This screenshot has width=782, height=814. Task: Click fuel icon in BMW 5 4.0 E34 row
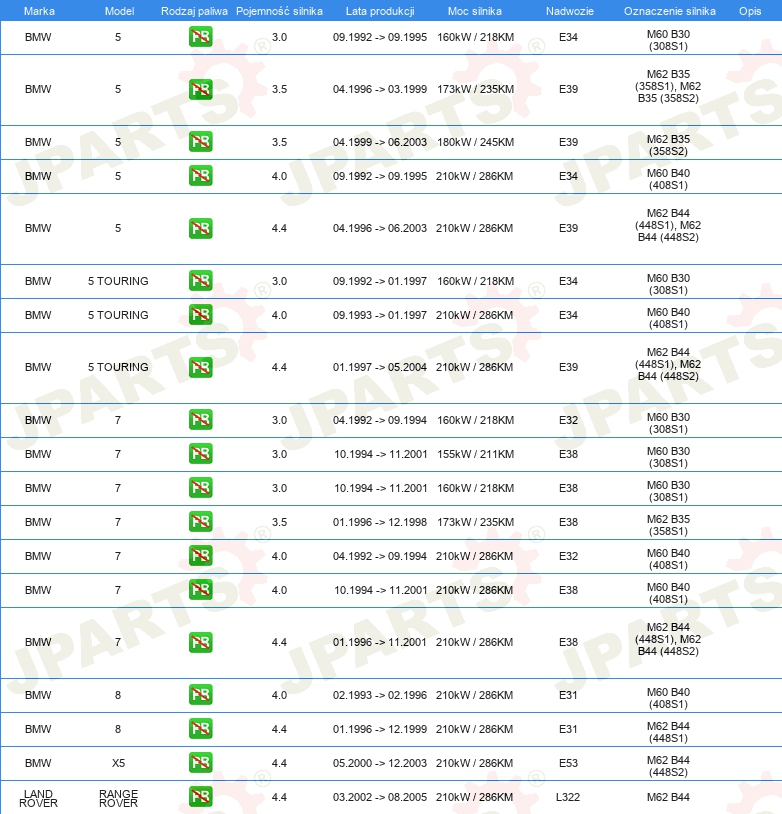(x=200, y=176)
